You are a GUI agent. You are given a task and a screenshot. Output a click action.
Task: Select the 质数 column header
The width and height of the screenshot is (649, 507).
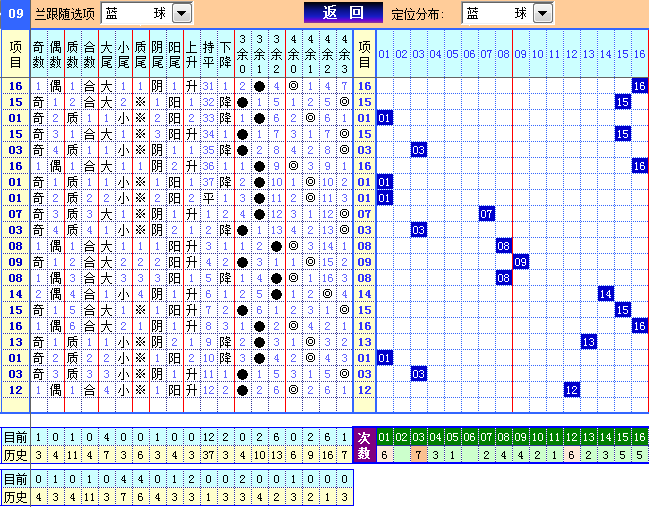tap(72, 54)
